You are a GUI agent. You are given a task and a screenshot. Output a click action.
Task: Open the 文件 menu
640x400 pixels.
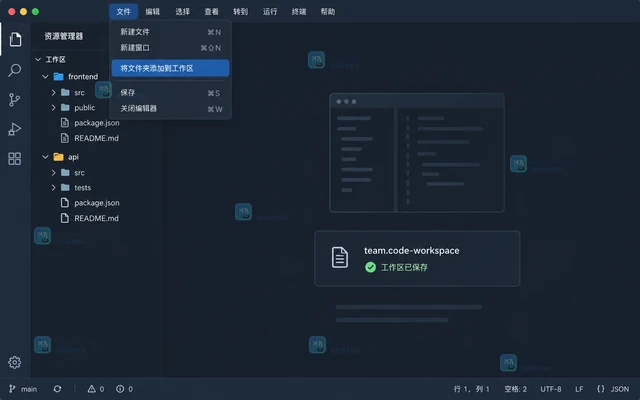(x=123, y=11)
